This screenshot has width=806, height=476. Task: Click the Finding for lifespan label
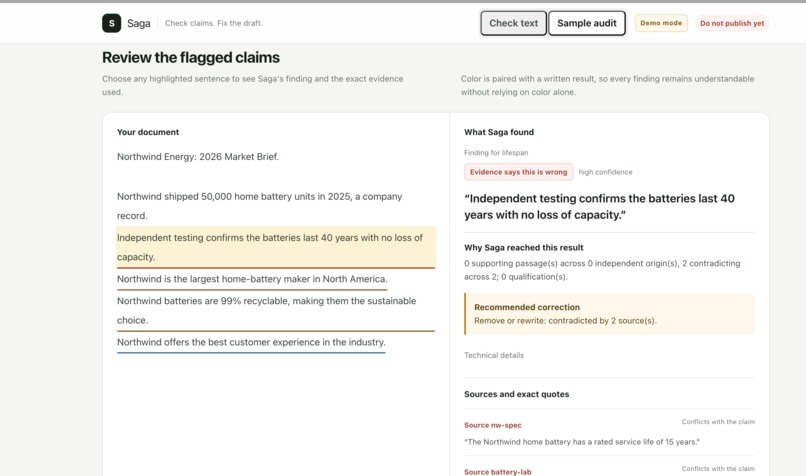(x=496, y=153)
